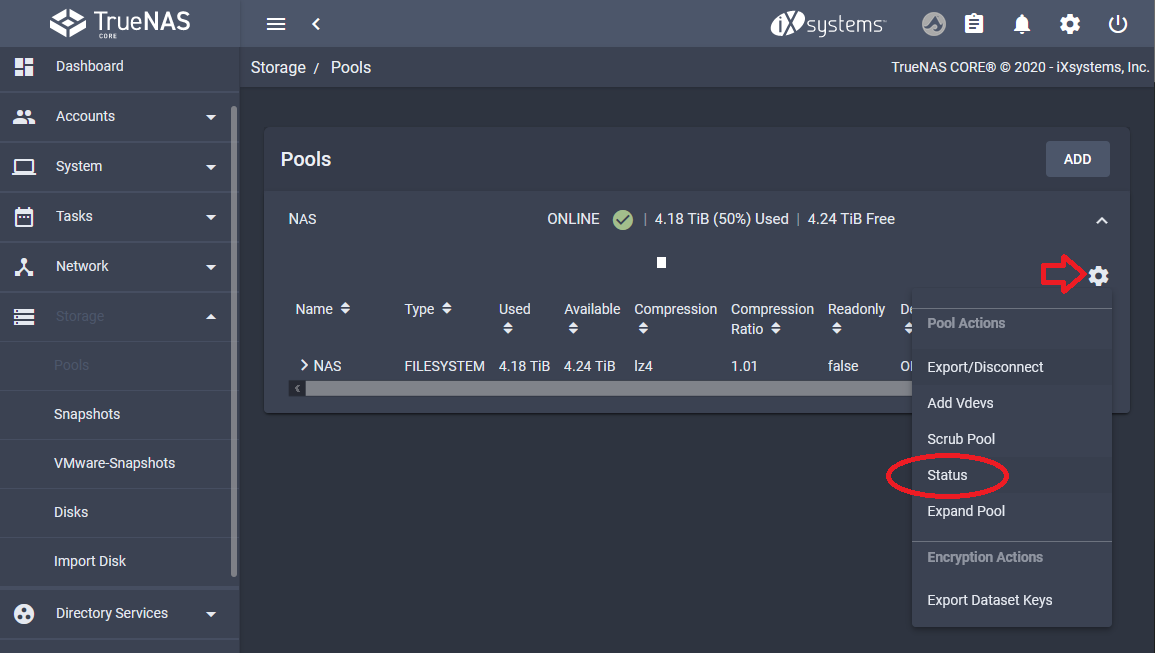This screenshot has height=653, width=1155.
Task: Click the 1.01 compression ratio cell
Action: tap(744, 366)
